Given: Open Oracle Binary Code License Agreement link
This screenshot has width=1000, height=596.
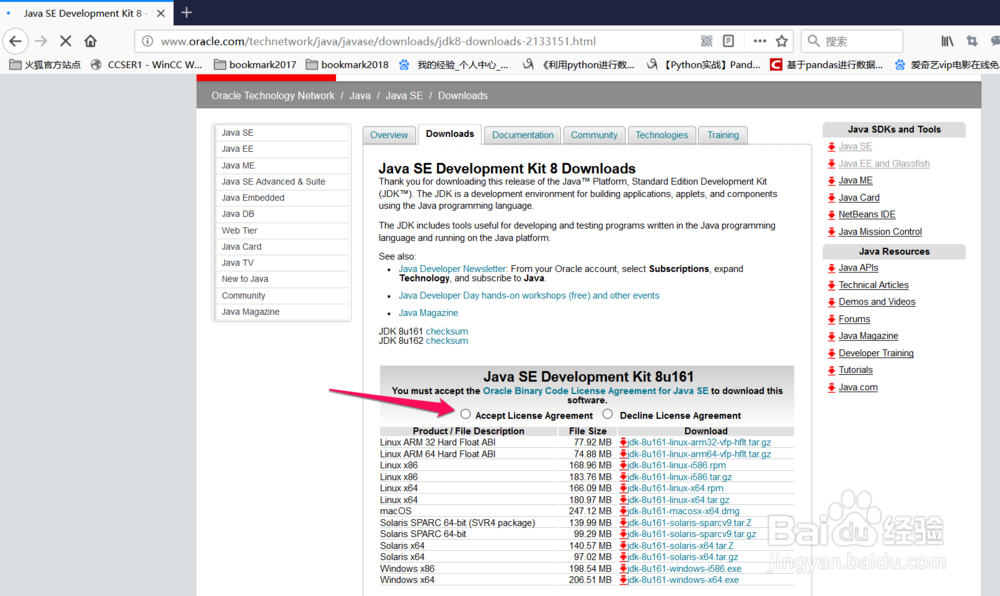Looking at the screenshot, I should pyautogui.click(x=596, y=391).
